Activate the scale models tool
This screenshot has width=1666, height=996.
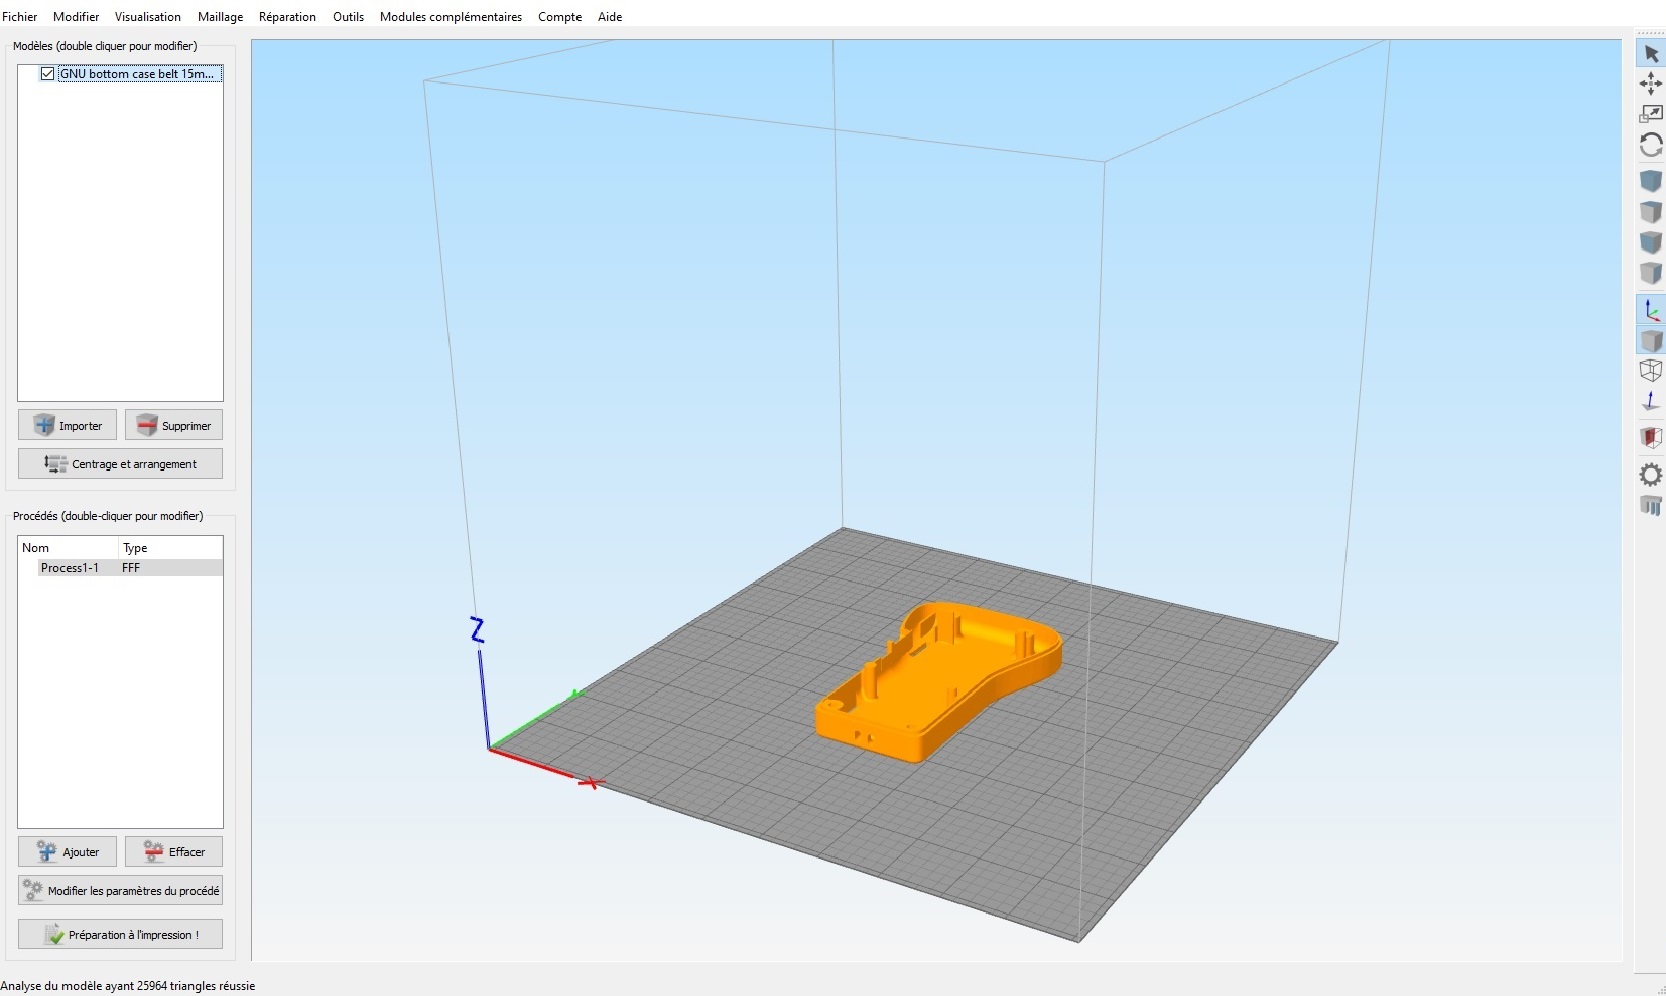(x=1651, y=114)
